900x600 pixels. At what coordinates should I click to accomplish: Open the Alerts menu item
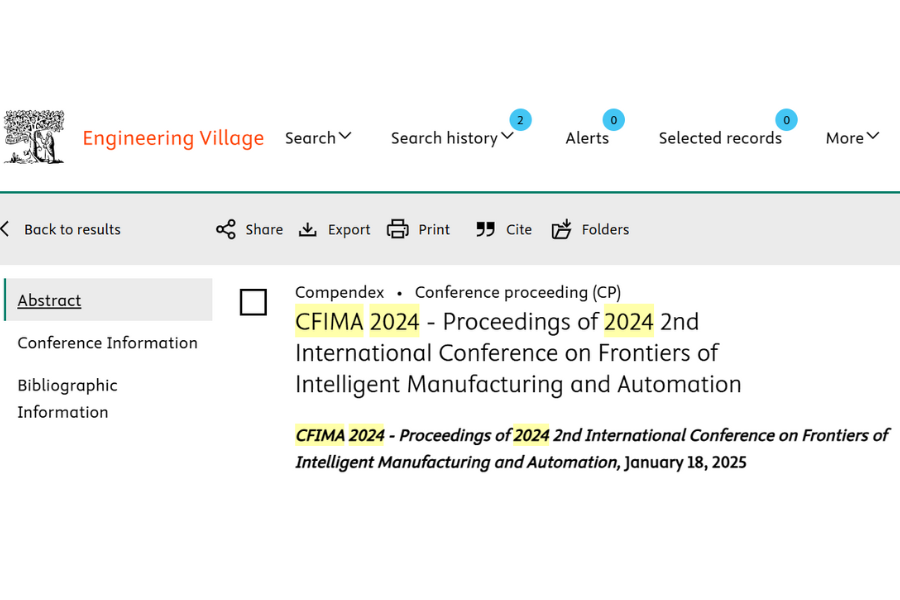pyautogui.click(x=587, y=138)
